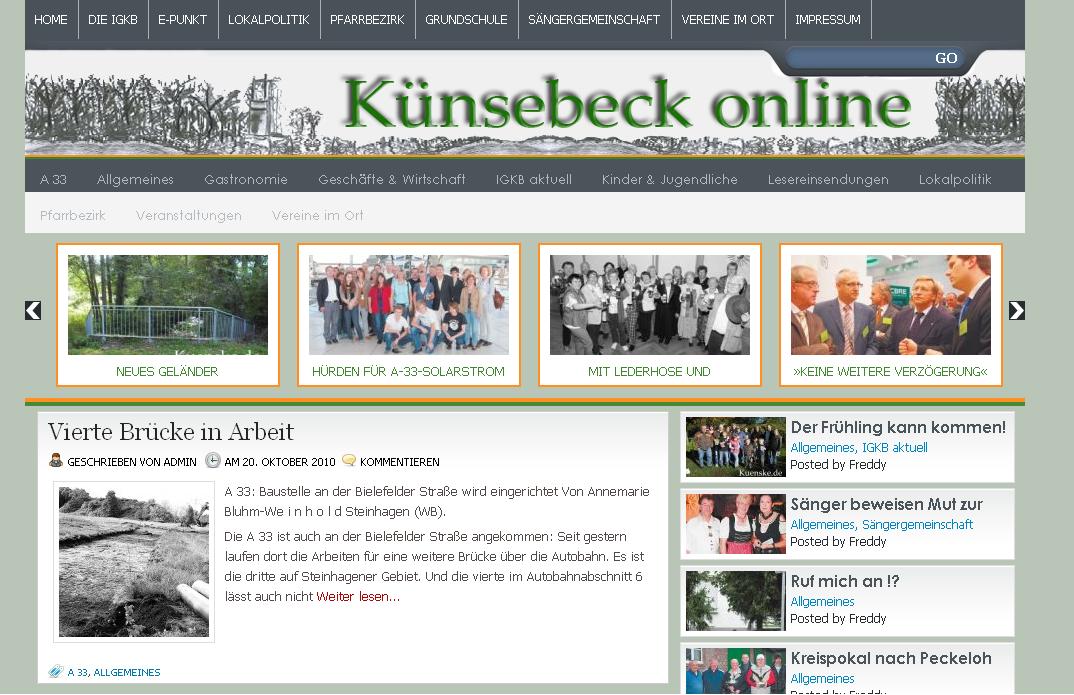
Task: Open the GRUNDSCHULE menu item
Action: (x=466, y=20)
